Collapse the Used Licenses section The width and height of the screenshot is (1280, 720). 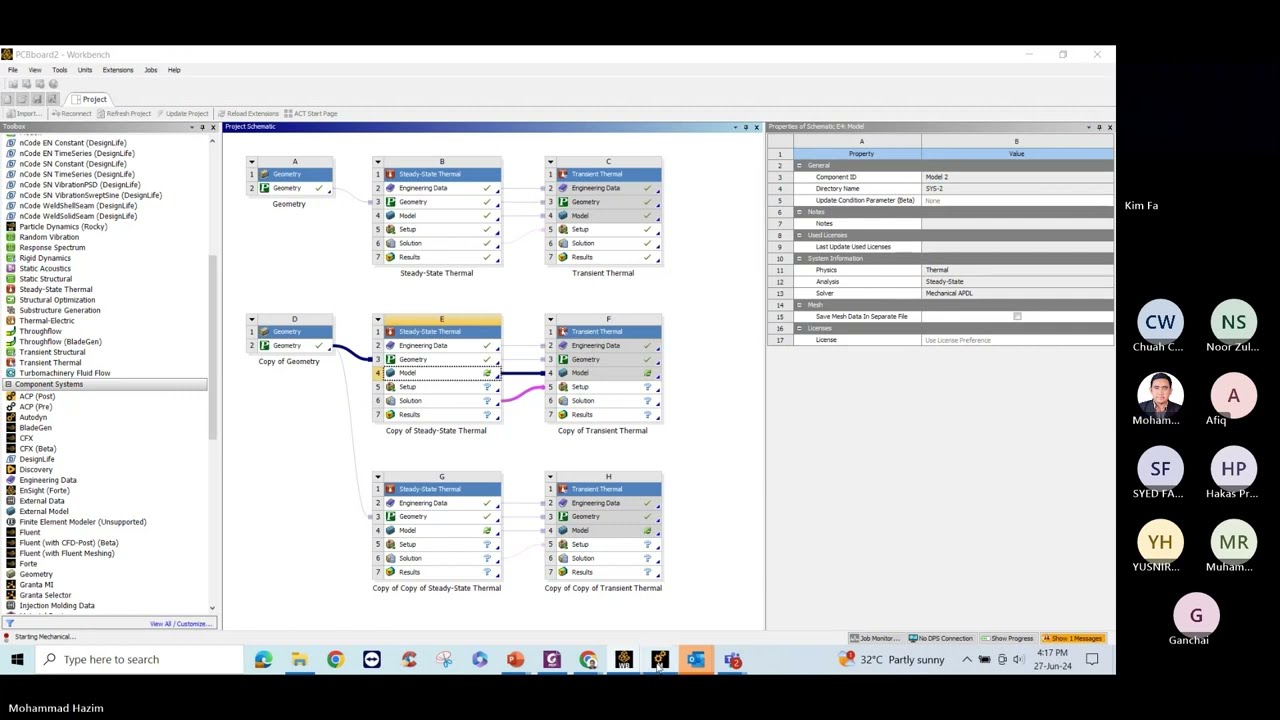pyautogui.click(x=799, y=235)
